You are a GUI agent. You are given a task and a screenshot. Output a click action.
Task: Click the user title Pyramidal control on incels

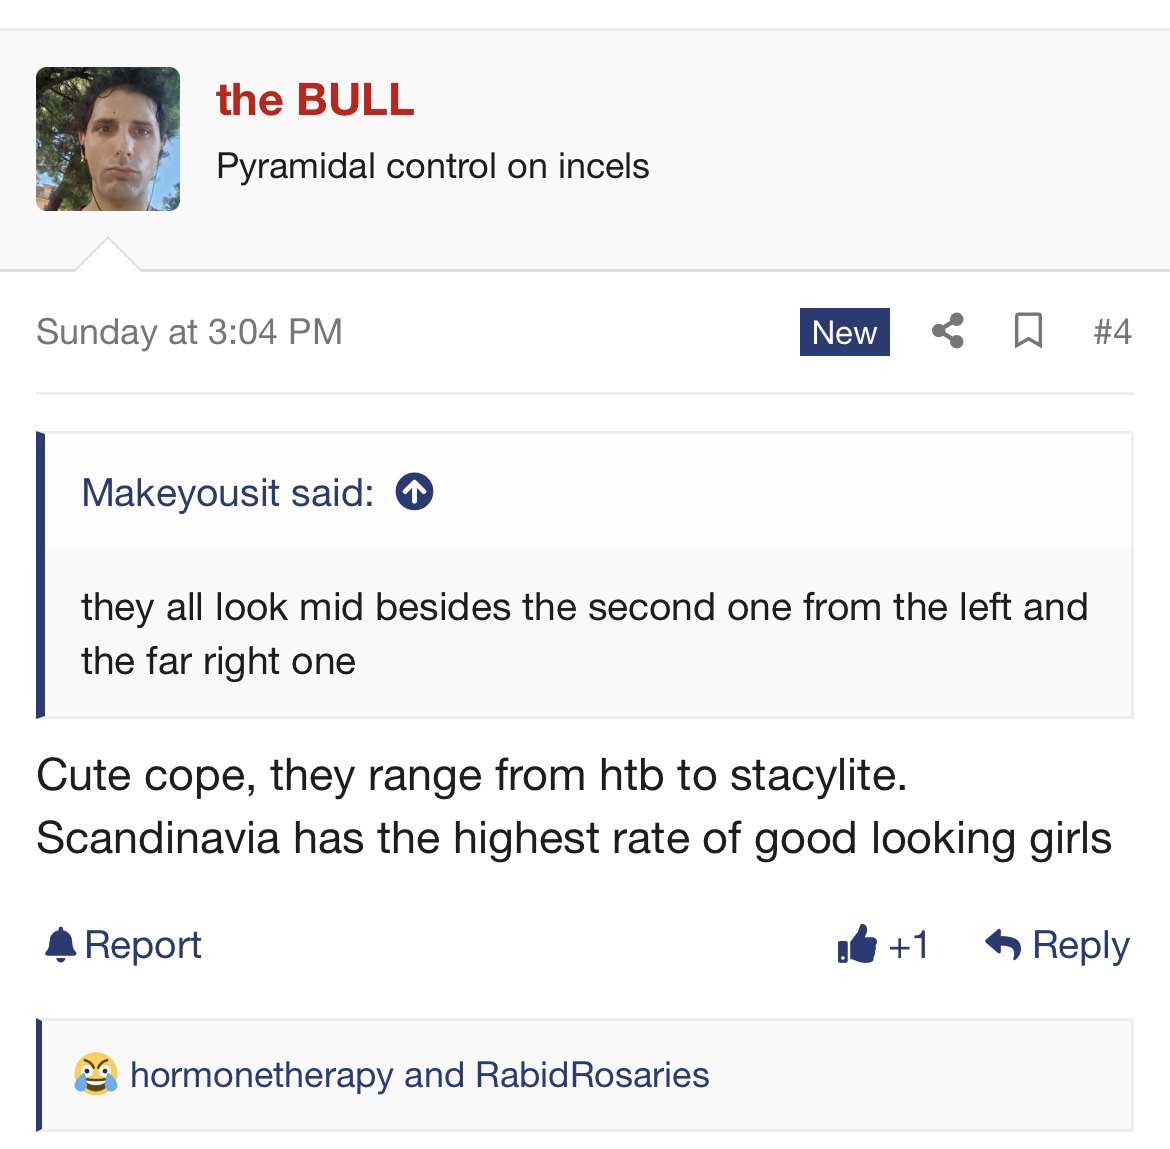tap(433, 166)
